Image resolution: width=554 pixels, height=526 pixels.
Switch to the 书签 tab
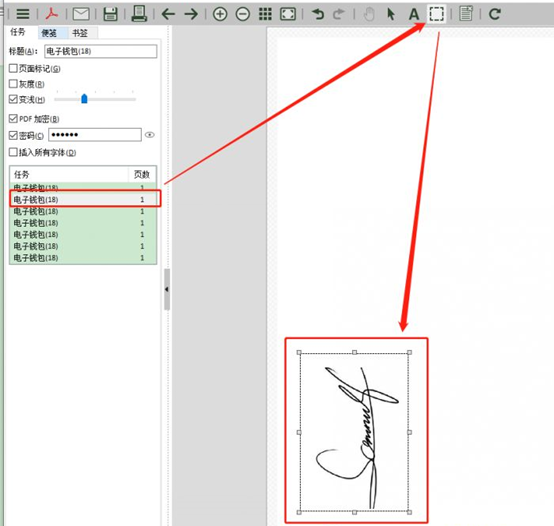(80, 33)
